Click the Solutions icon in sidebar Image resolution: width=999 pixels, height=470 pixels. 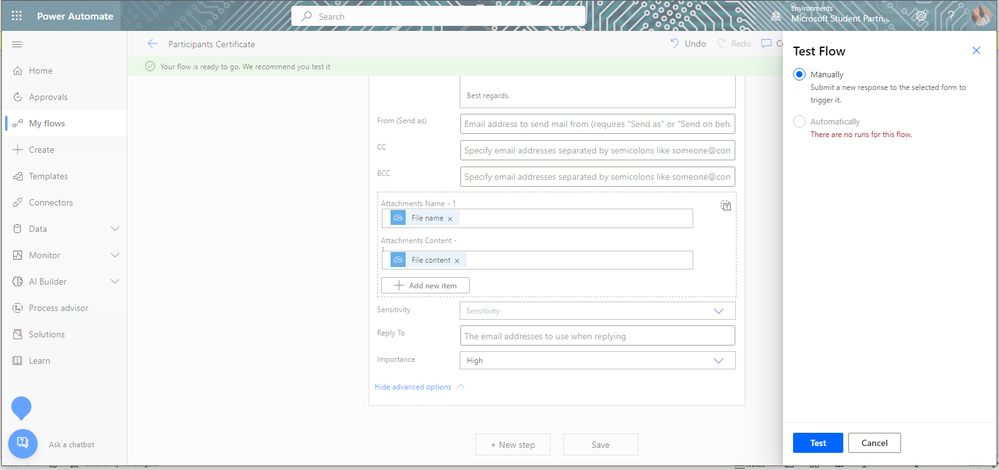pos(17,334)
